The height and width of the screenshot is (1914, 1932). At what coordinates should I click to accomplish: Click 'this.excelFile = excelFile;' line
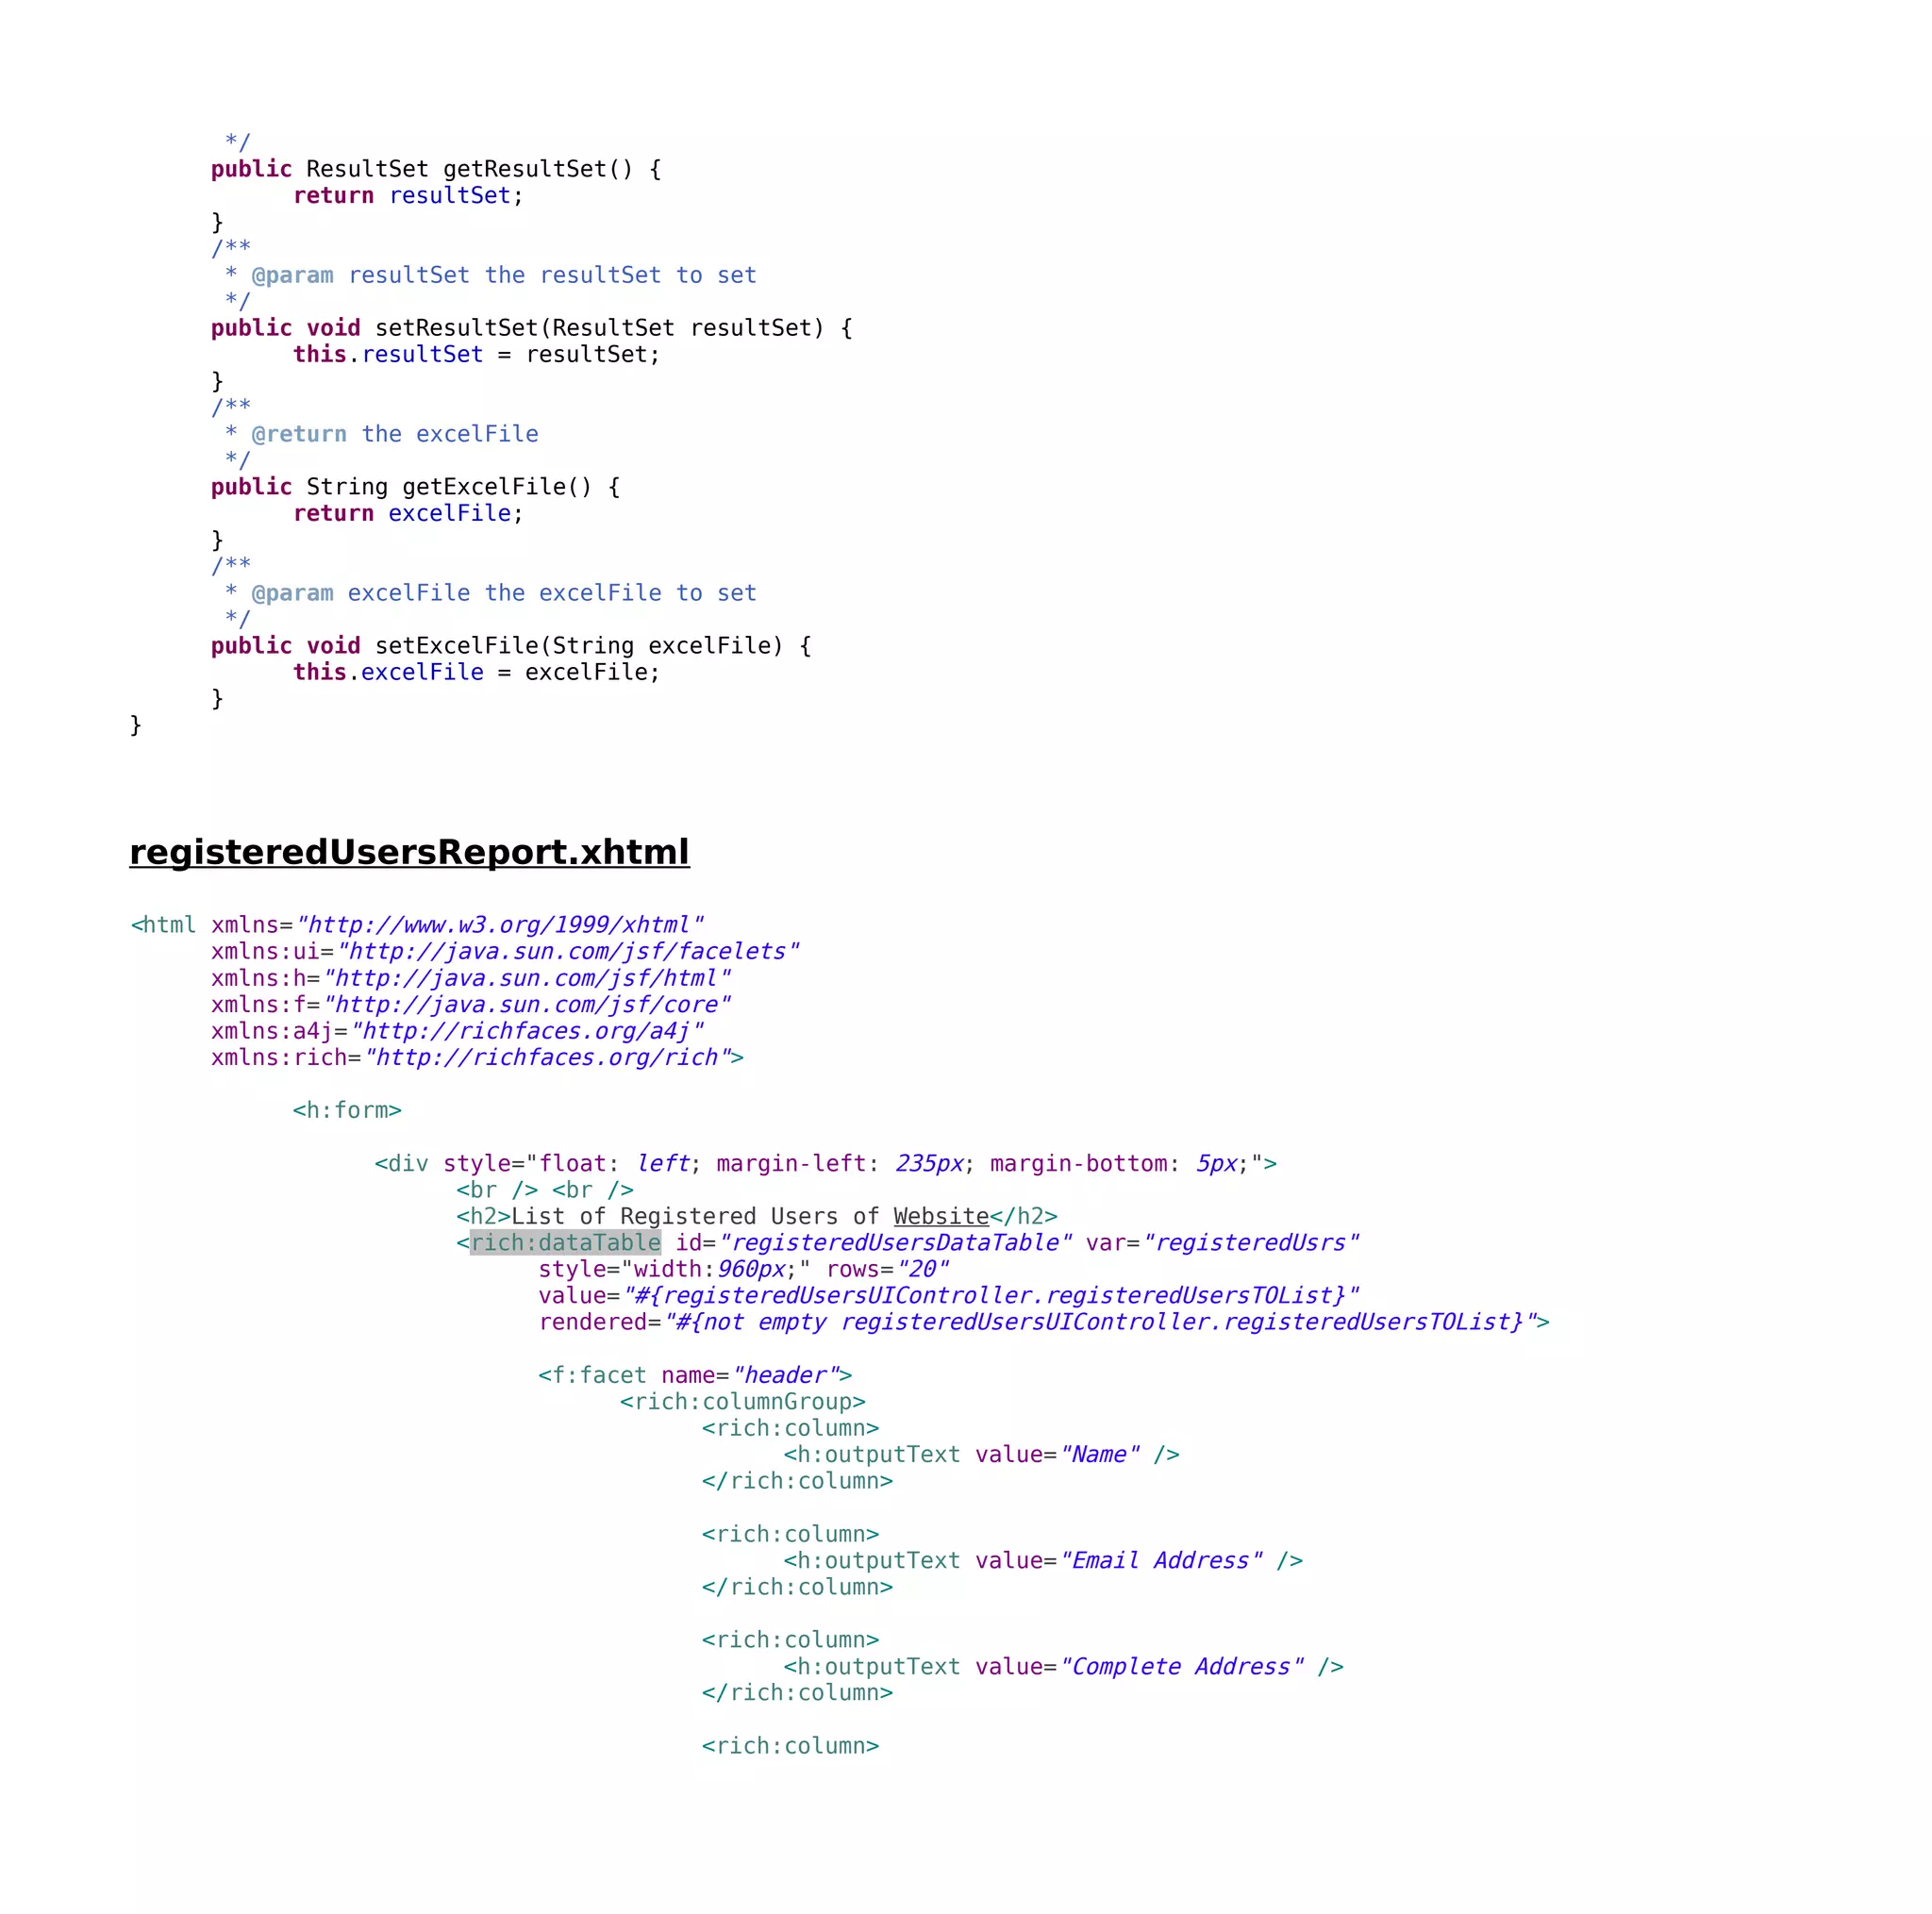point(477,672)
